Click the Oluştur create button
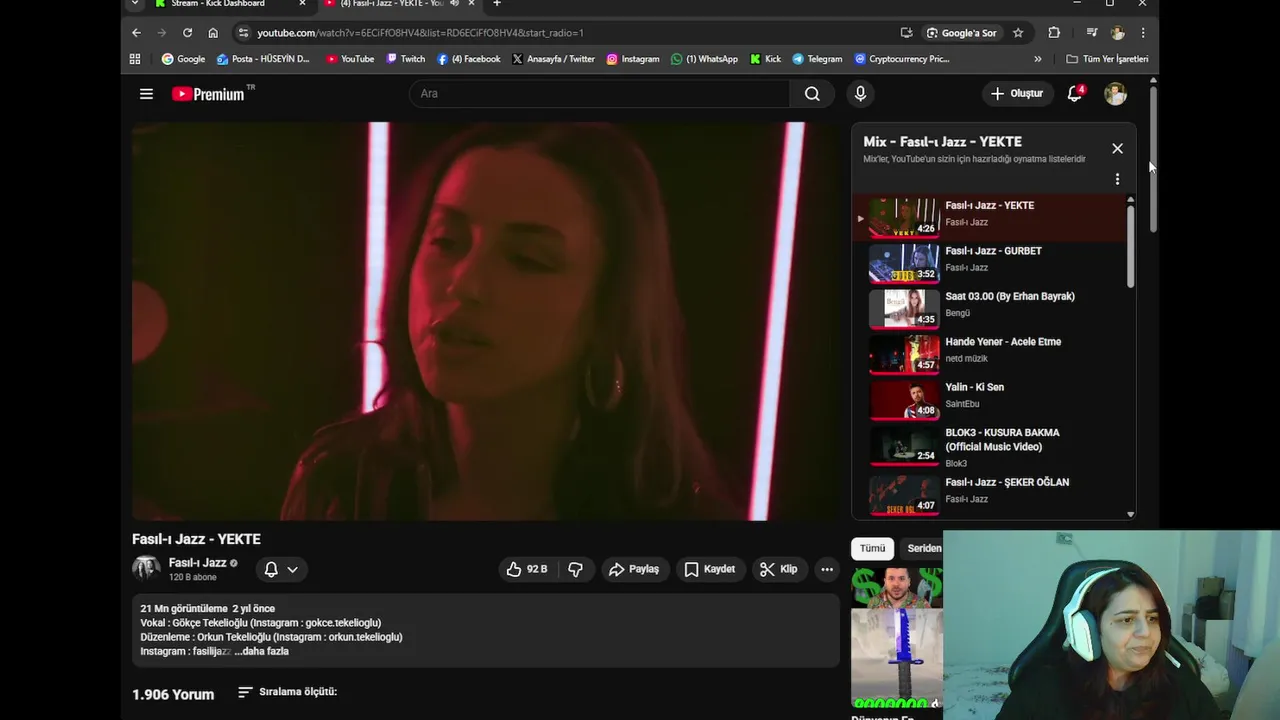This screenshot has width=1280, height=720. coord(1016,94)
